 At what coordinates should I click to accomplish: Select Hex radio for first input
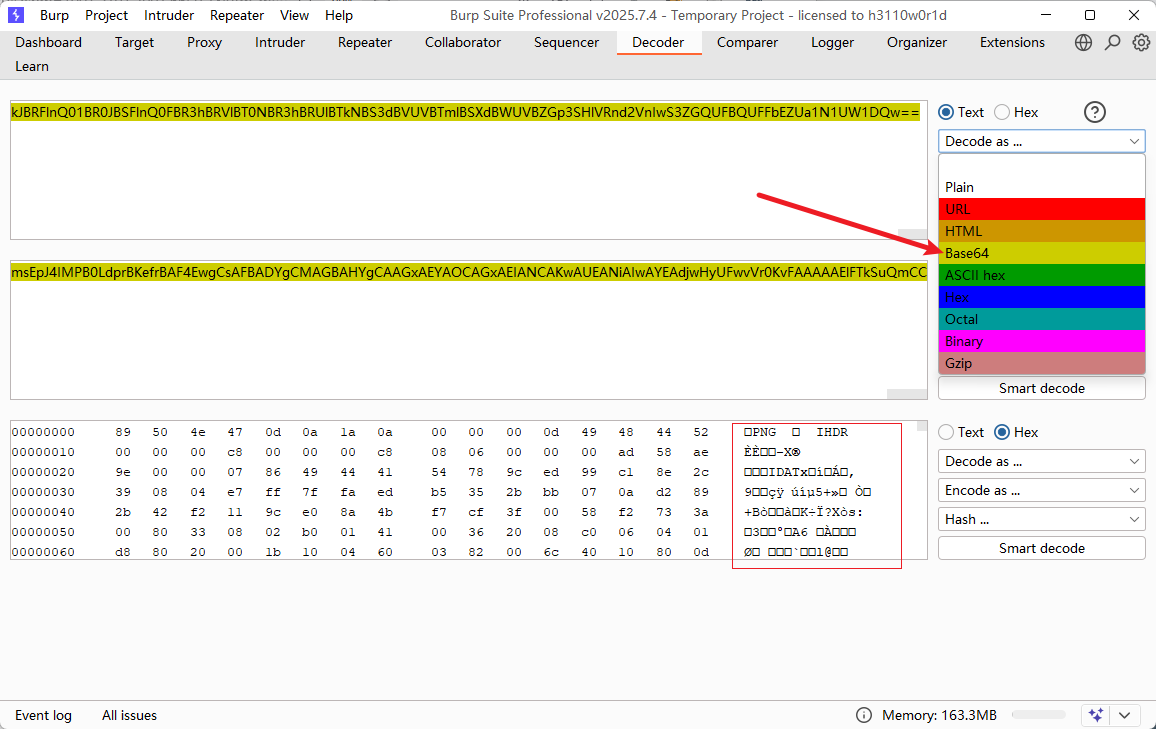[x=1002, y=112]
